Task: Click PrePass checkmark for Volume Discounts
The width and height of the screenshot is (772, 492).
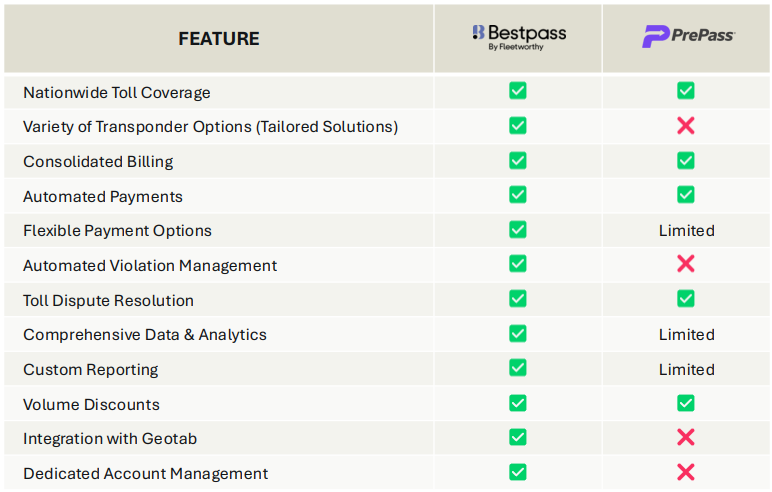Action: coord(685,403)
